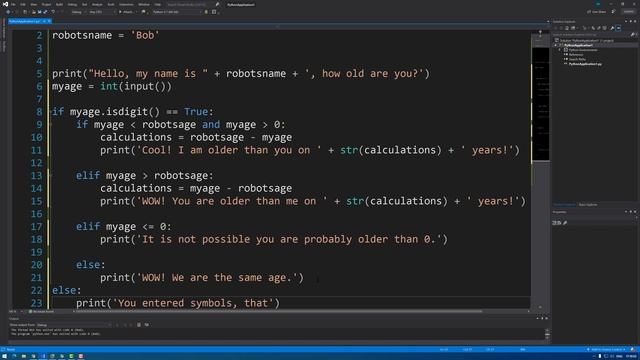Open the File menu

(x=13, y=4)
